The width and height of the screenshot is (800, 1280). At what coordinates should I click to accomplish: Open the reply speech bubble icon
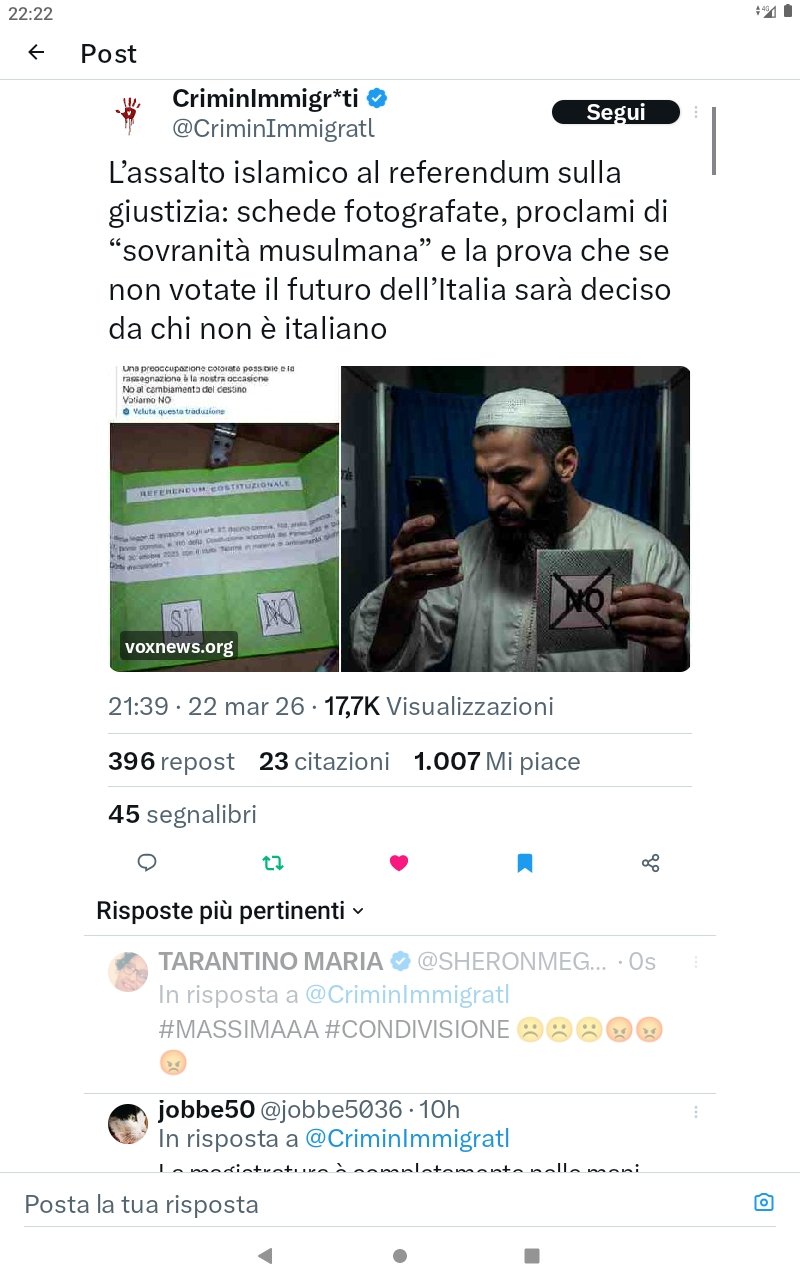tap(147, 863)
